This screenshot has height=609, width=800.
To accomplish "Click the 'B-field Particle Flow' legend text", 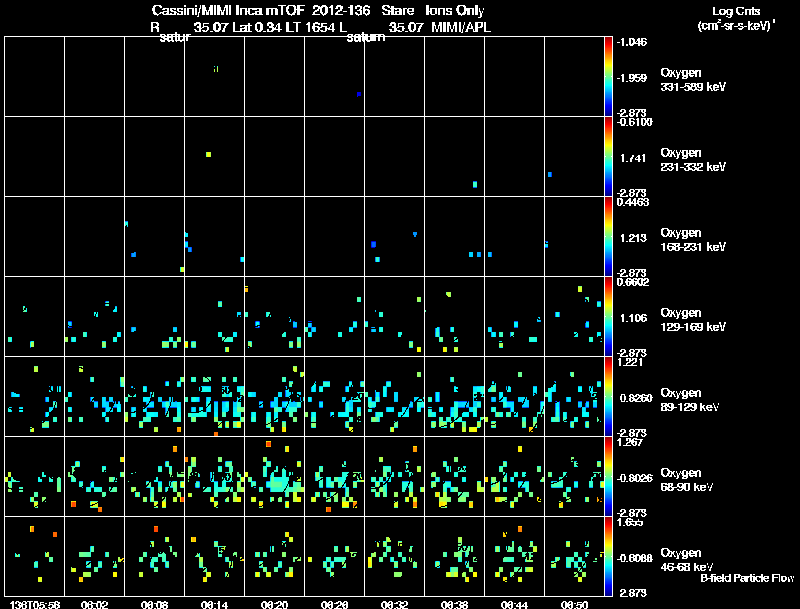I will (x=747, y=578).
